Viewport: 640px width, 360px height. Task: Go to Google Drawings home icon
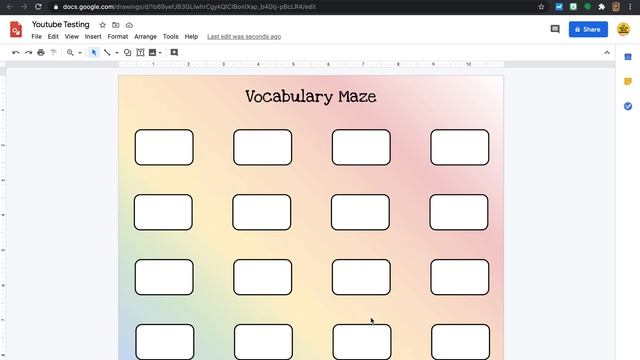pos(16,29)
